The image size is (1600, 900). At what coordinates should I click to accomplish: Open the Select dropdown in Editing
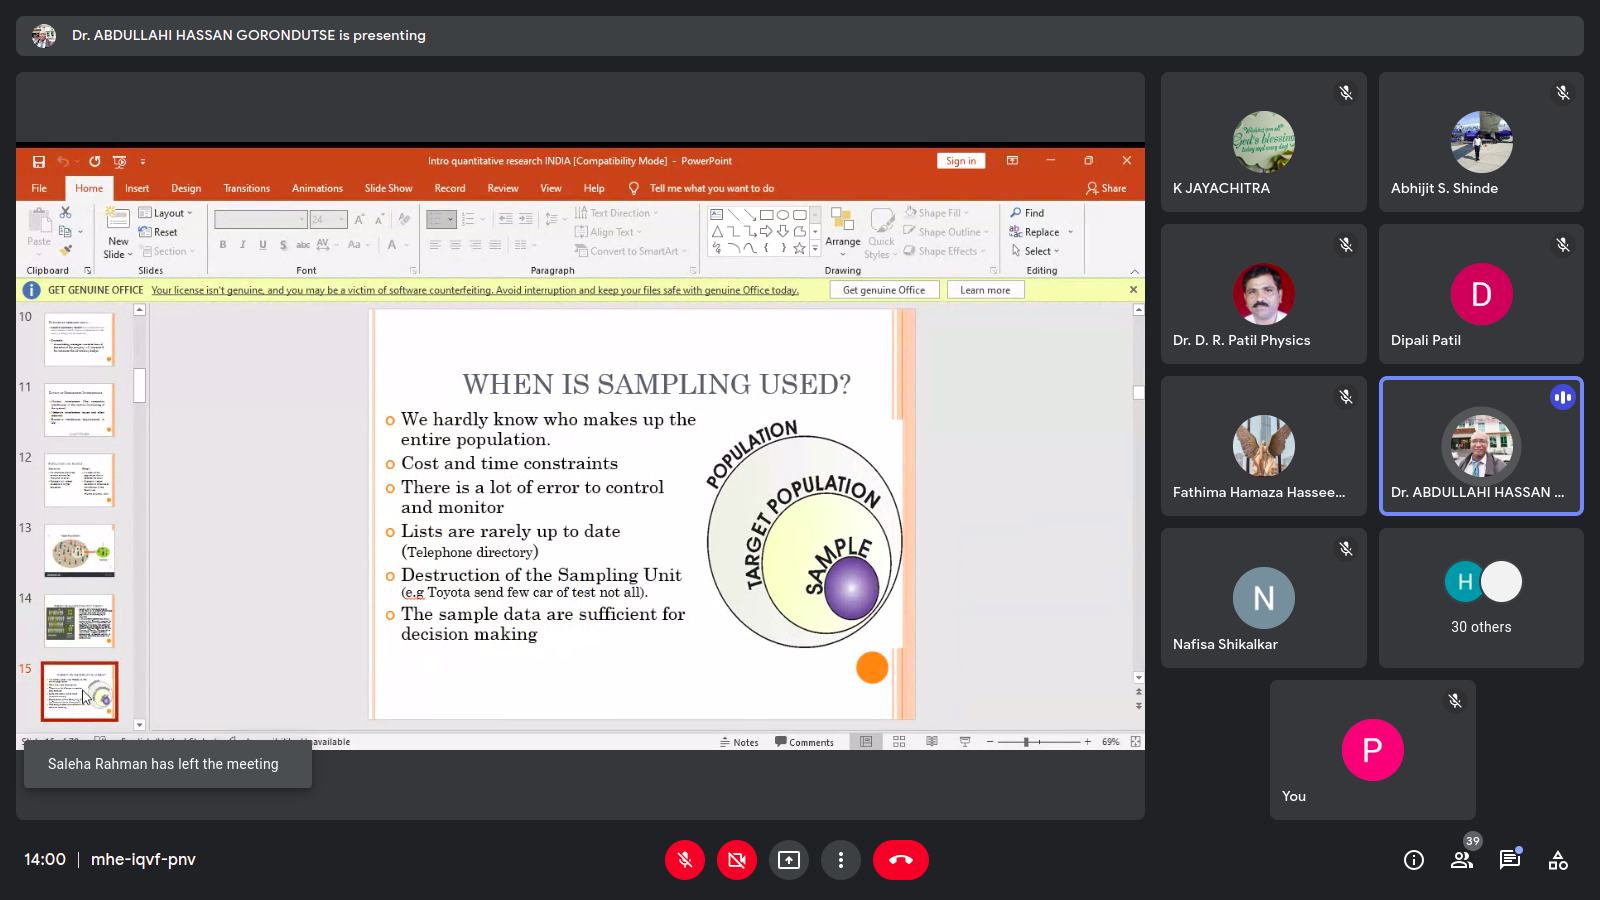(x=1035, y=251)
